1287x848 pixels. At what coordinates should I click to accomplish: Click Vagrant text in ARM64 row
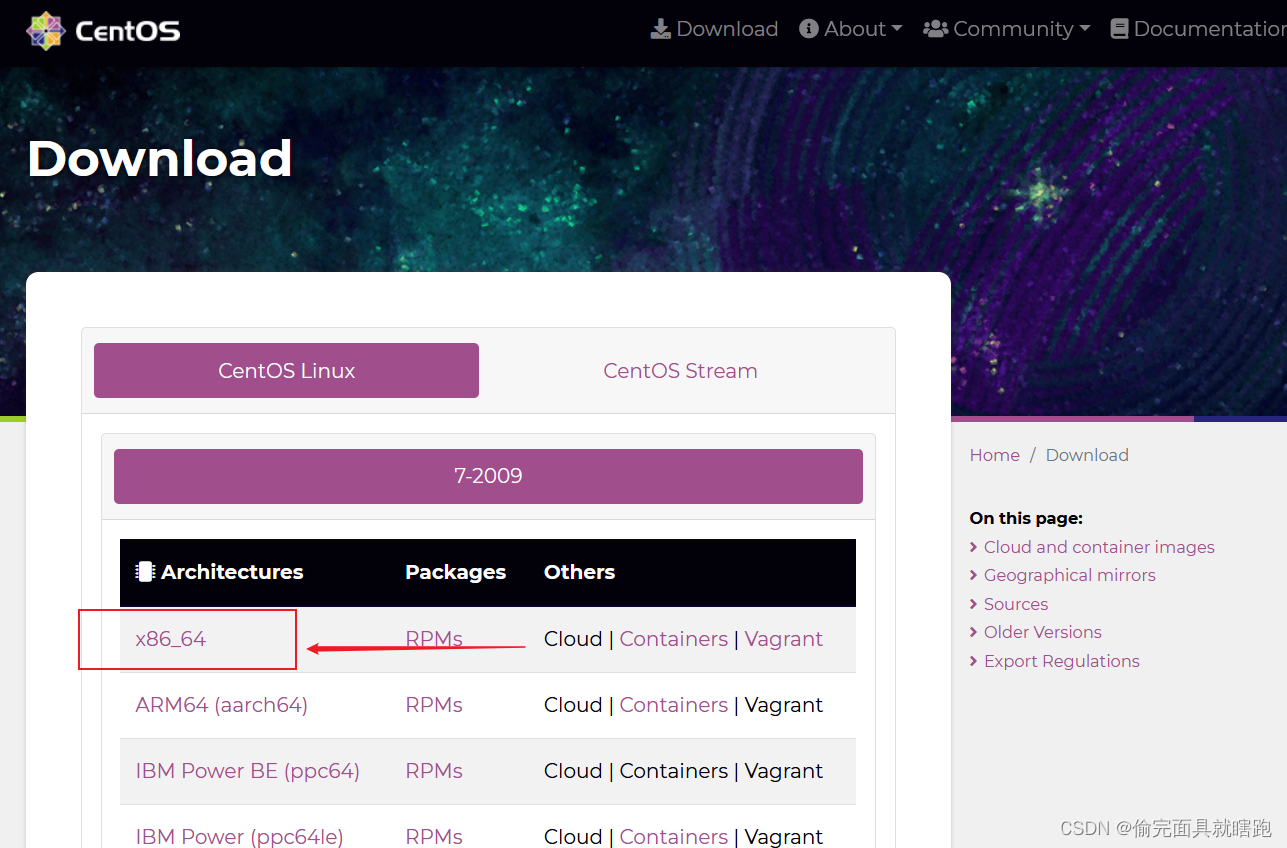(784, 705)
